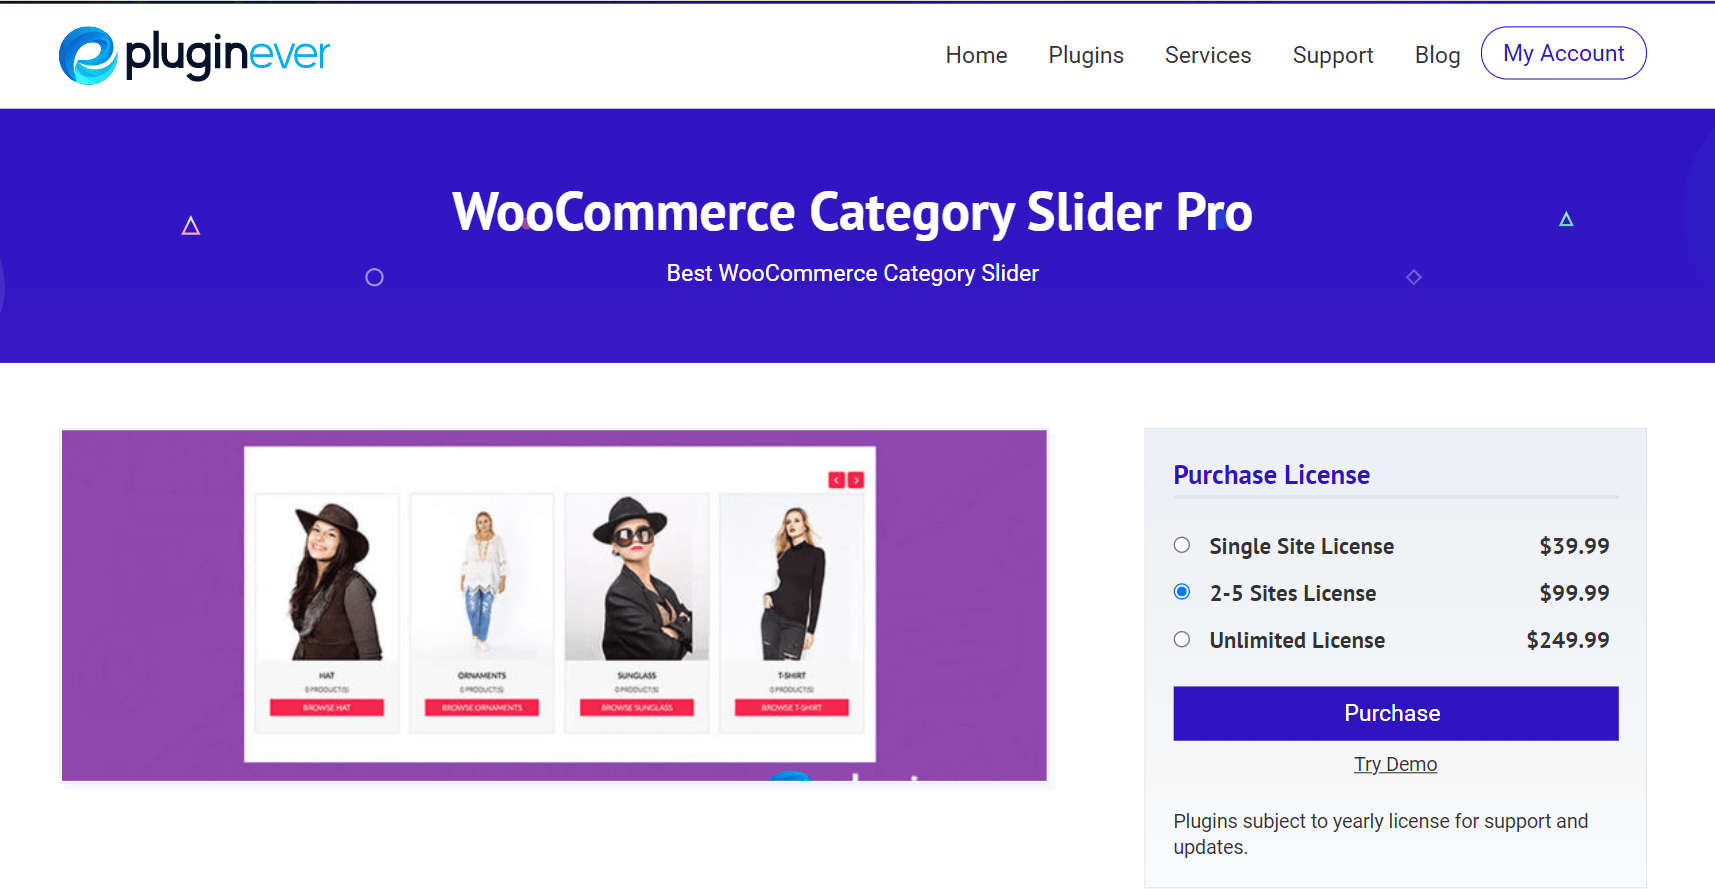
Task: Click the green triangle in right banner
Action: point(1566,219)
